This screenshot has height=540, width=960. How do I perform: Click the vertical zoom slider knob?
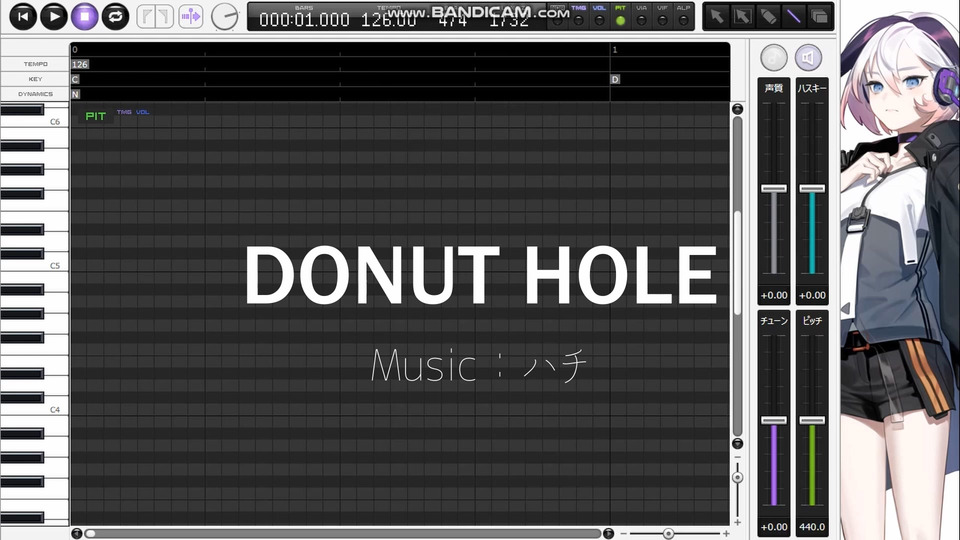(737, 478)
